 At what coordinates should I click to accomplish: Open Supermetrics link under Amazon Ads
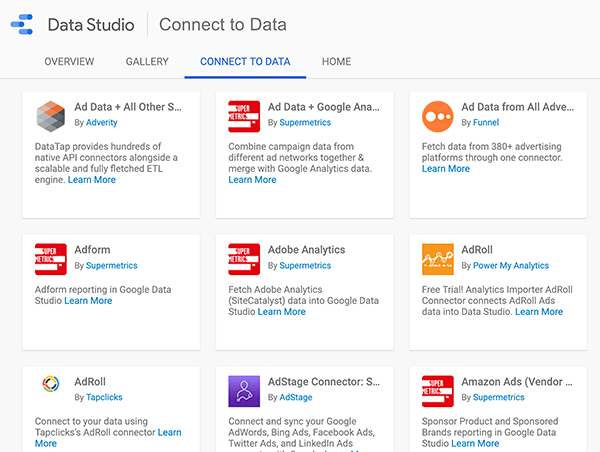click(x=499, y=397)
